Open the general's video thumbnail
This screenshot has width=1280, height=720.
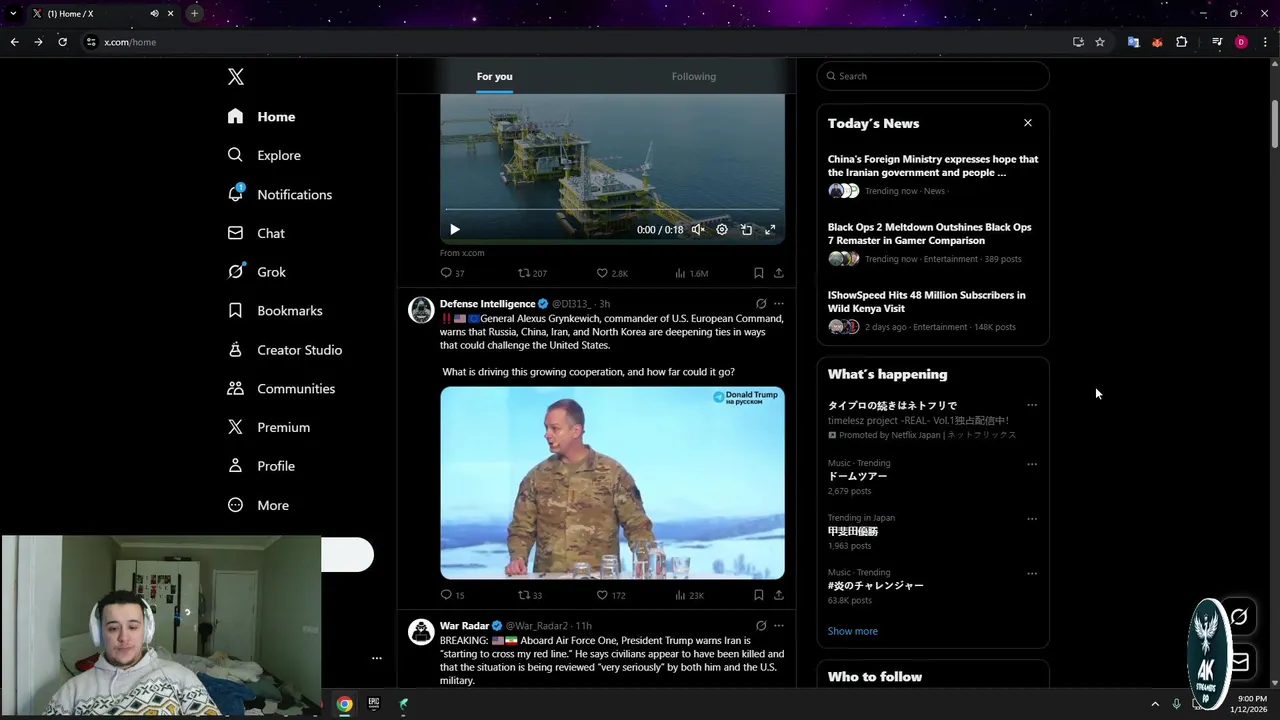point(612,483)
